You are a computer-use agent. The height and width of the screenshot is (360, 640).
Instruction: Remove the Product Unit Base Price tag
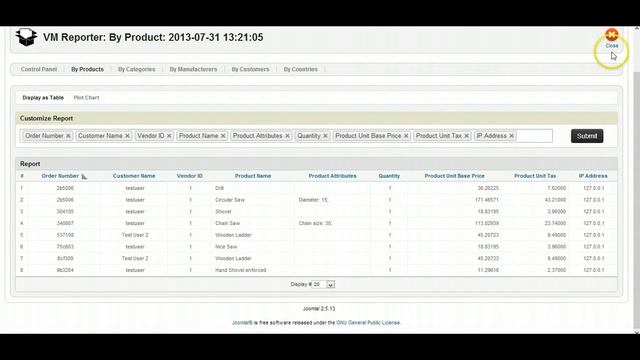(406, 136)
